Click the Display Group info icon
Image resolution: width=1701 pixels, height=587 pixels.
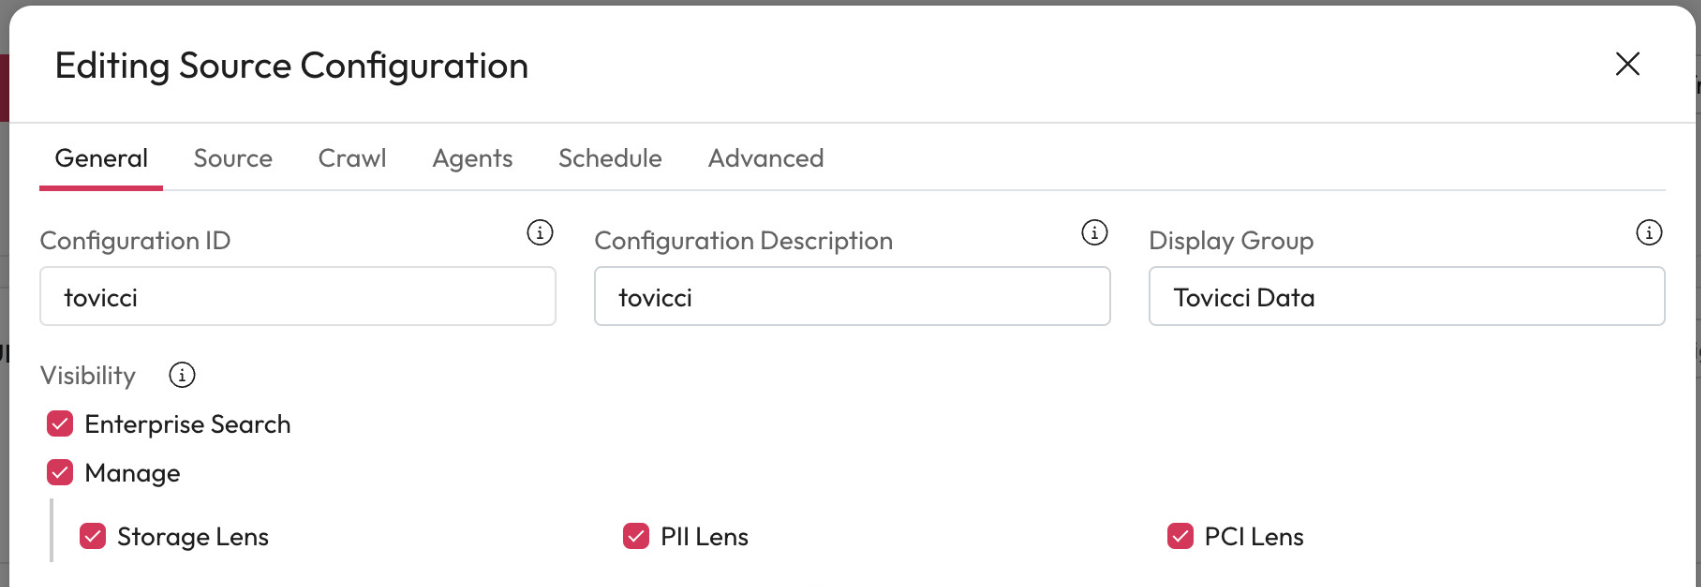(x=1648, y=233)
